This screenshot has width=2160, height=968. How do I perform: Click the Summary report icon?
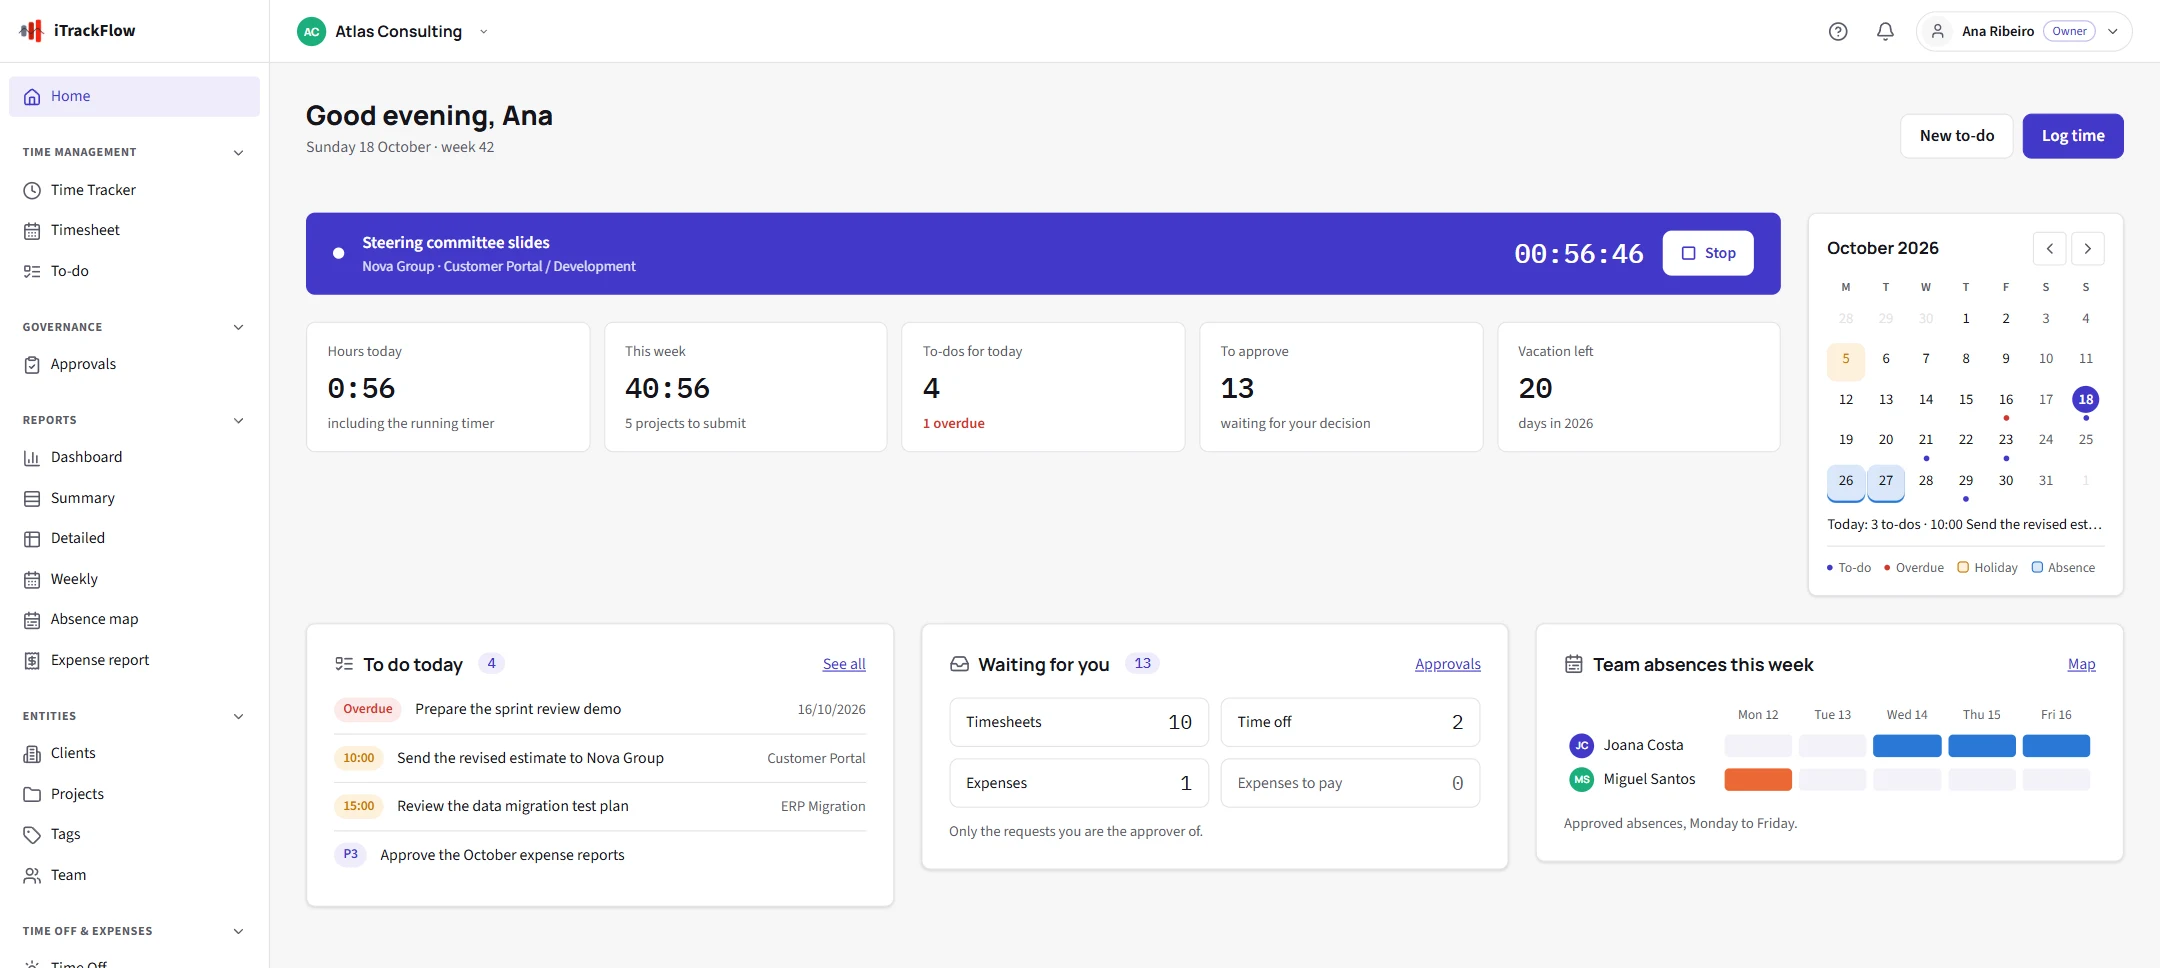pyautogui.click(x=32, y=498)
